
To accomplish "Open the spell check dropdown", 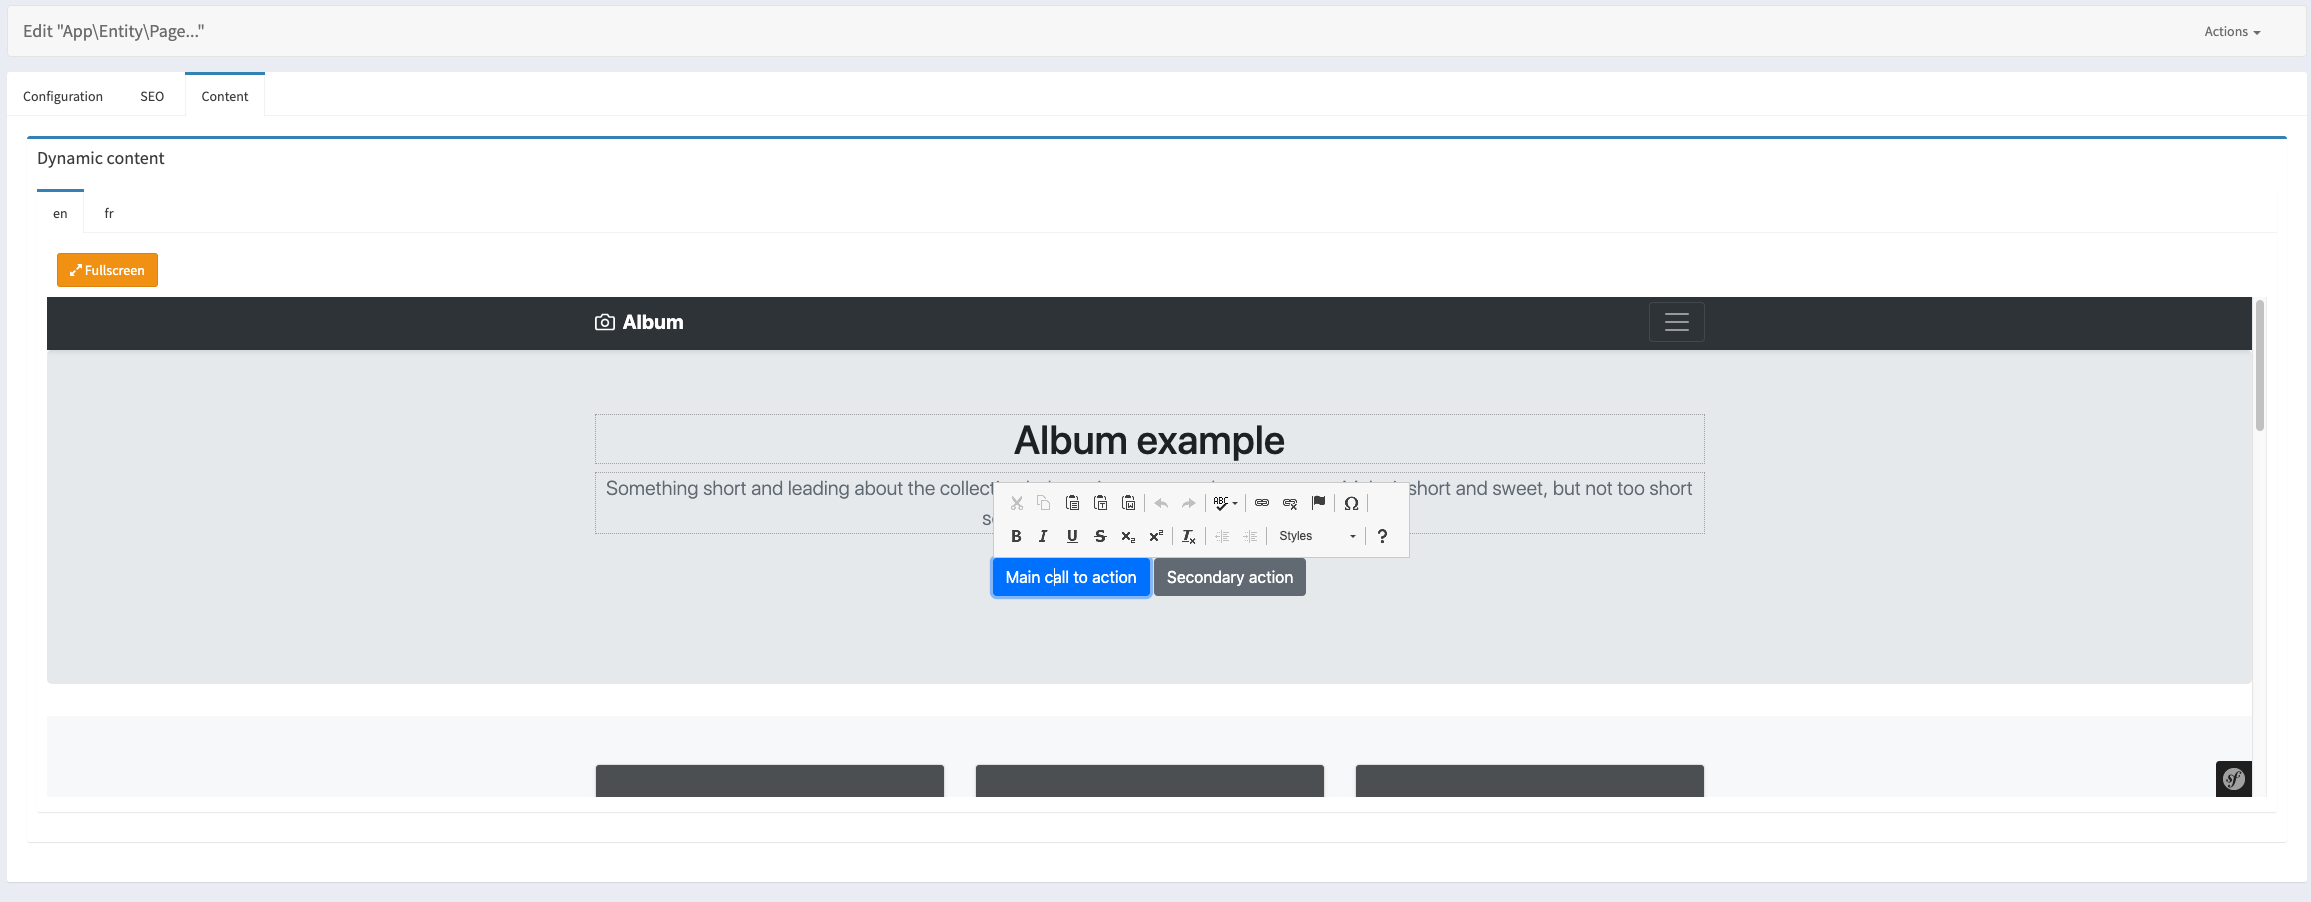I will [x=1225, y=503].
